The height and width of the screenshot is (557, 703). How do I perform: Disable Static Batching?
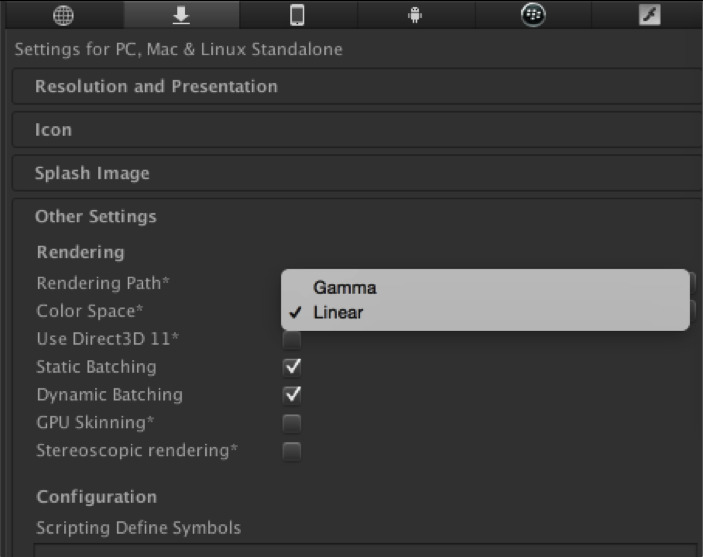(x=292, y=367)
